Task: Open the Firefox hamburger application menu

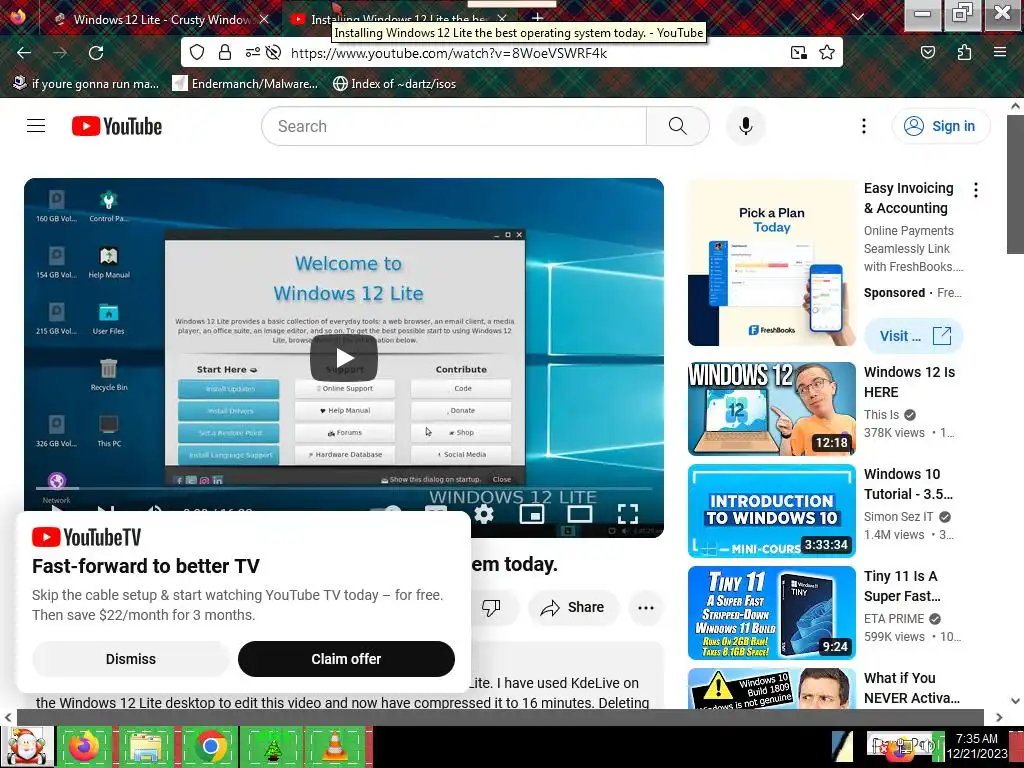Action: tap(1000, 52)
